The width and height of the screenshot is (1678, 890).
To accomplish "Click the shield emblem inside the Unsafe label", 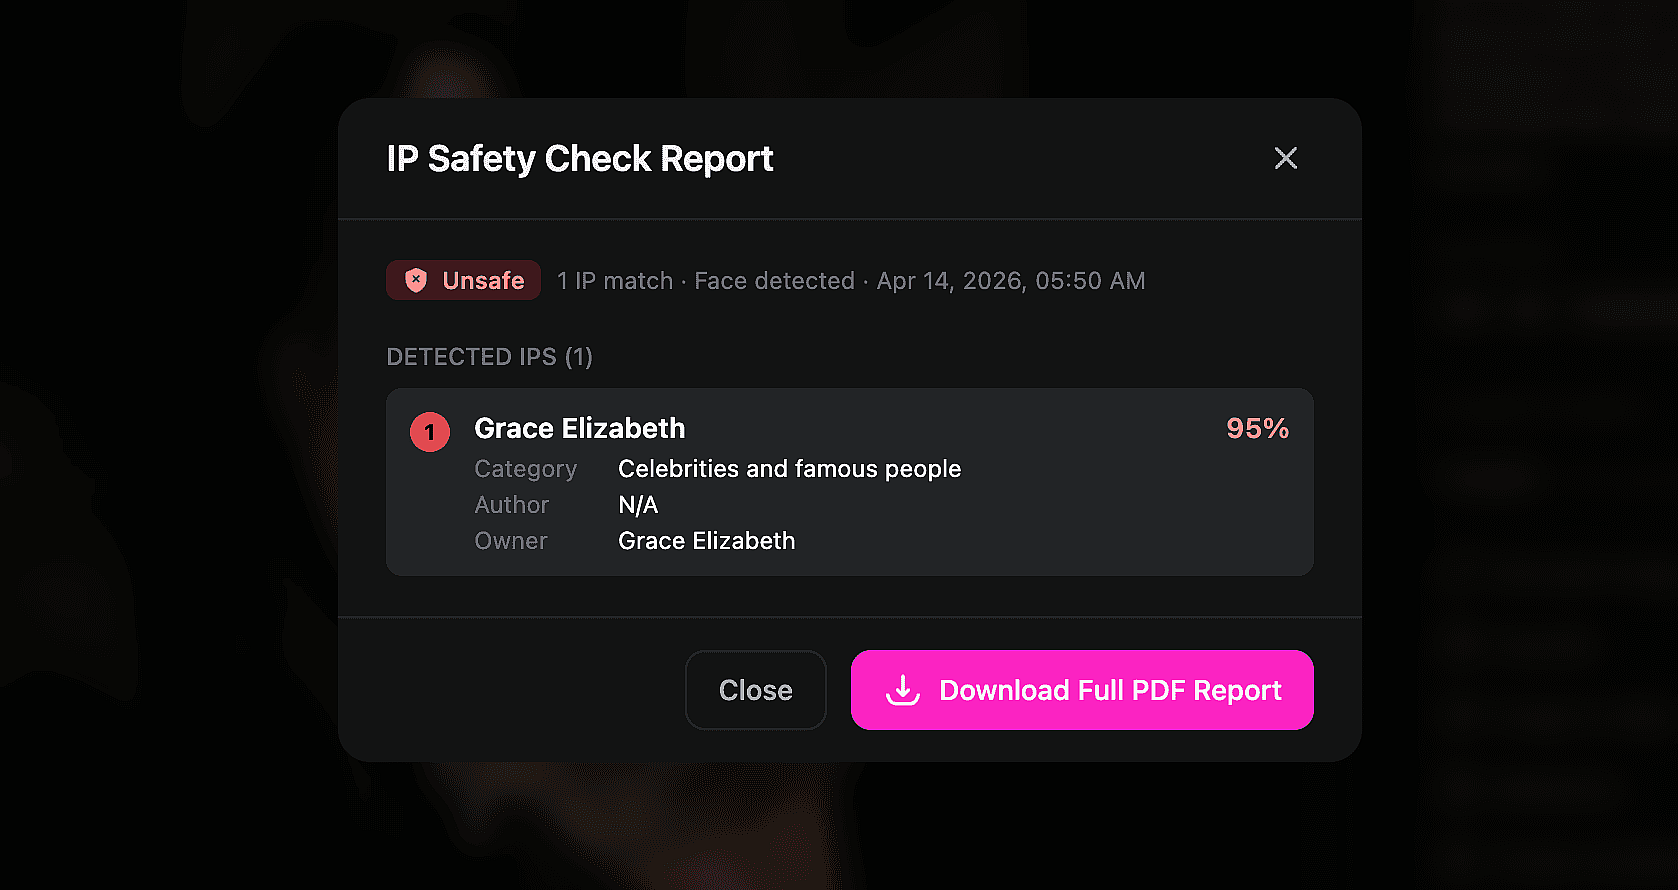I will coord(415,280).
